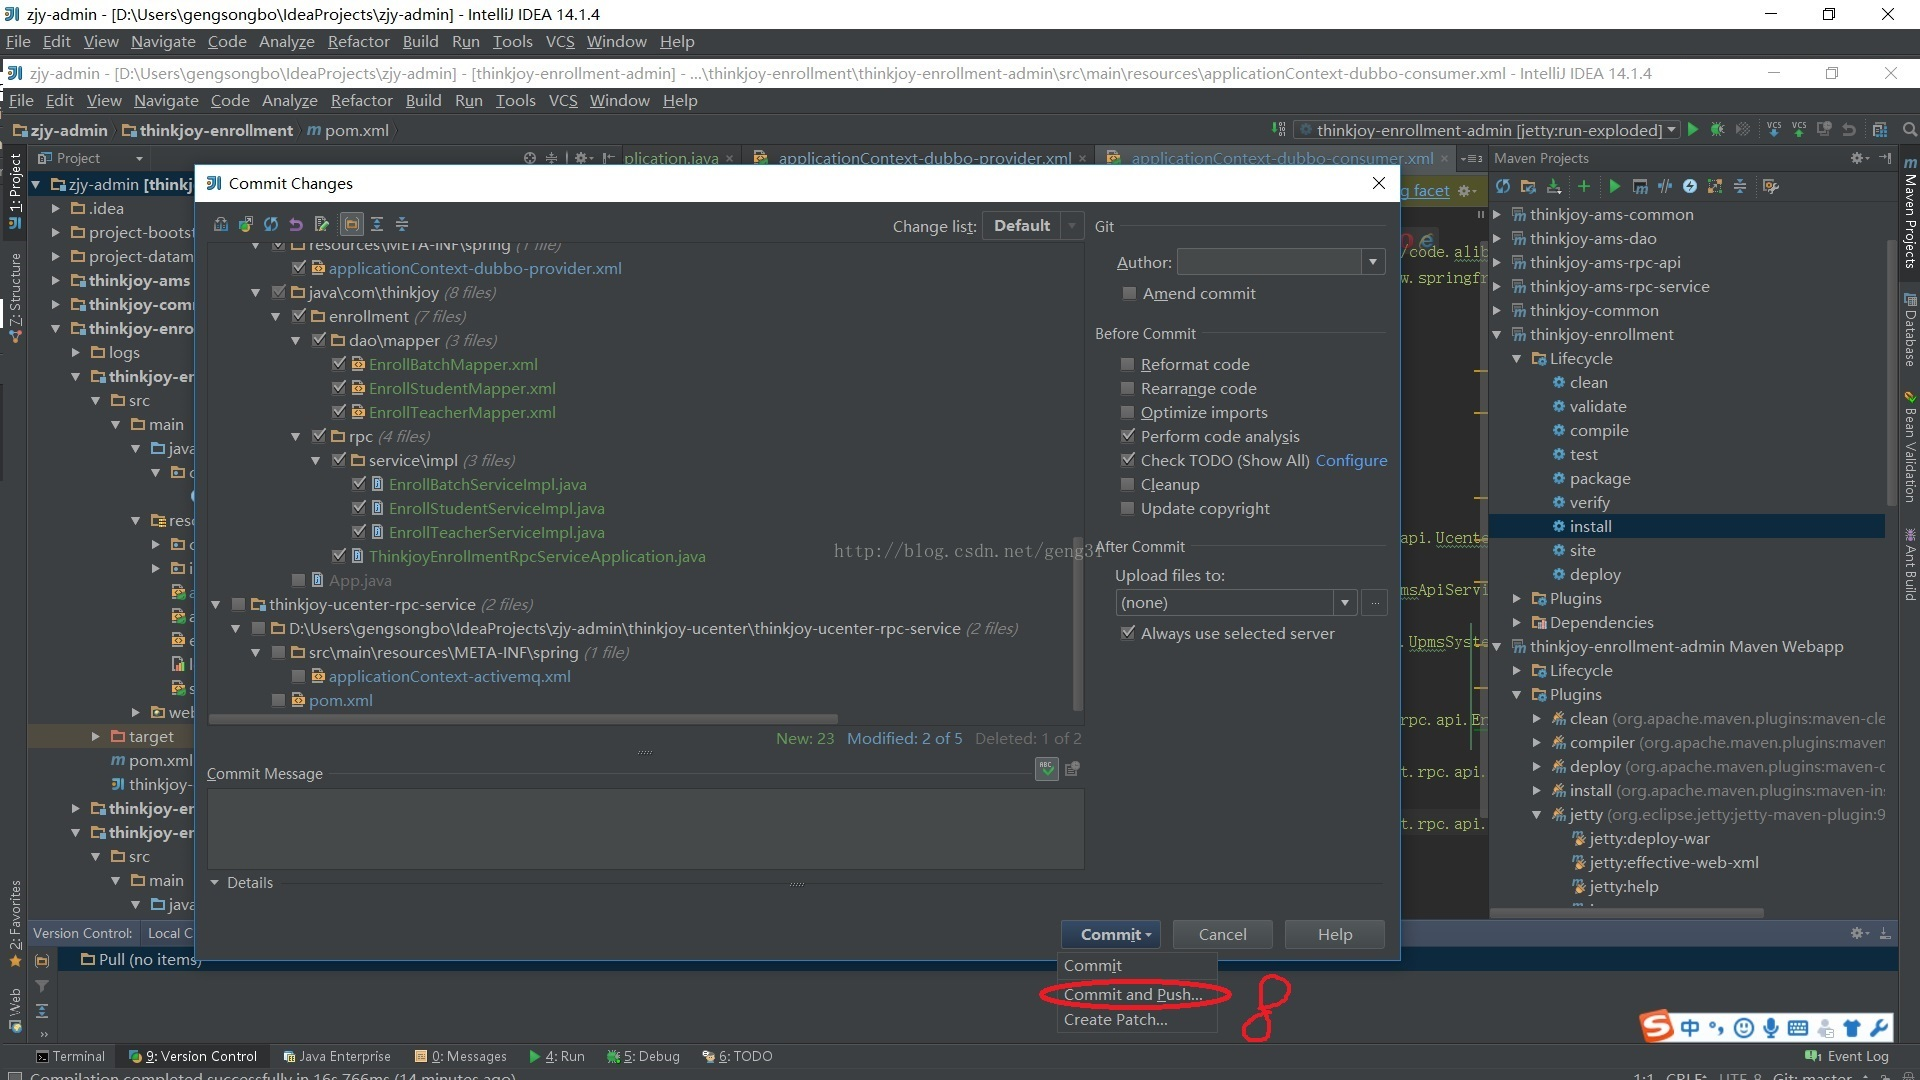Select Create Patch menu option
The height and width of the screenshot is (1080, 1920).
[x=1116, y=1019]
